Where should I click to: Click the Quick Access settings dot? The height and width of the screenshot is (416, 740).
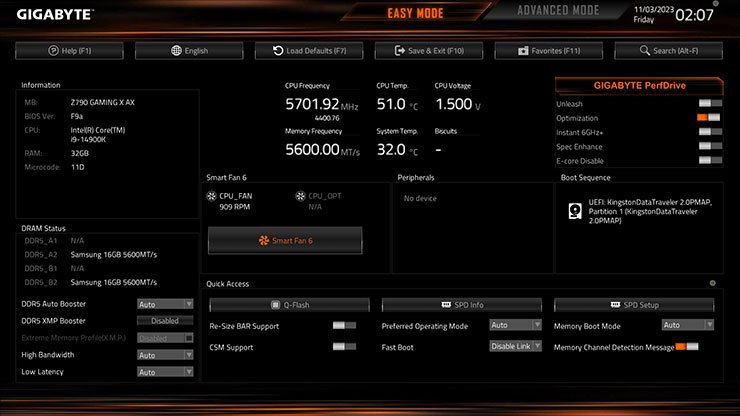coord(713,284)
